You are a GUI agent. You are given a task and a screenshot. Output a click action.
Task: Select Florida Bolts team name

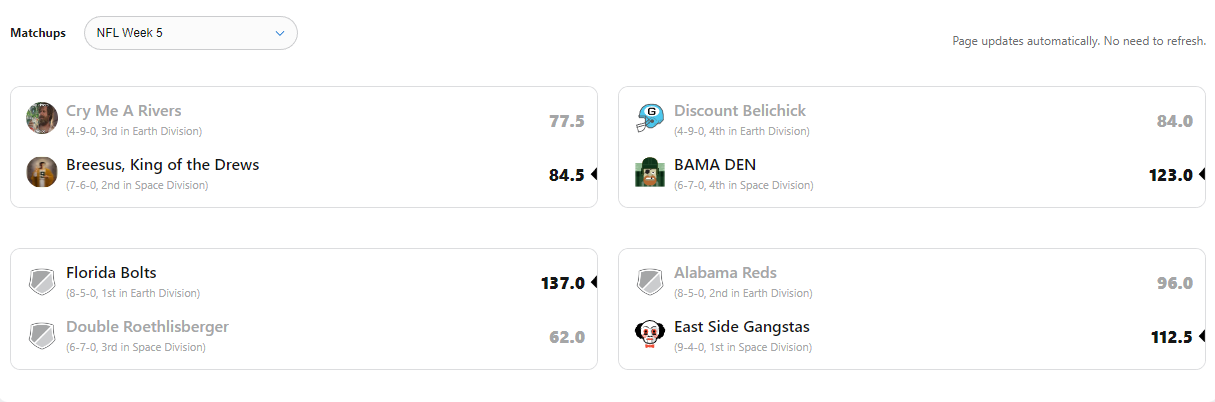click(111, 273)
